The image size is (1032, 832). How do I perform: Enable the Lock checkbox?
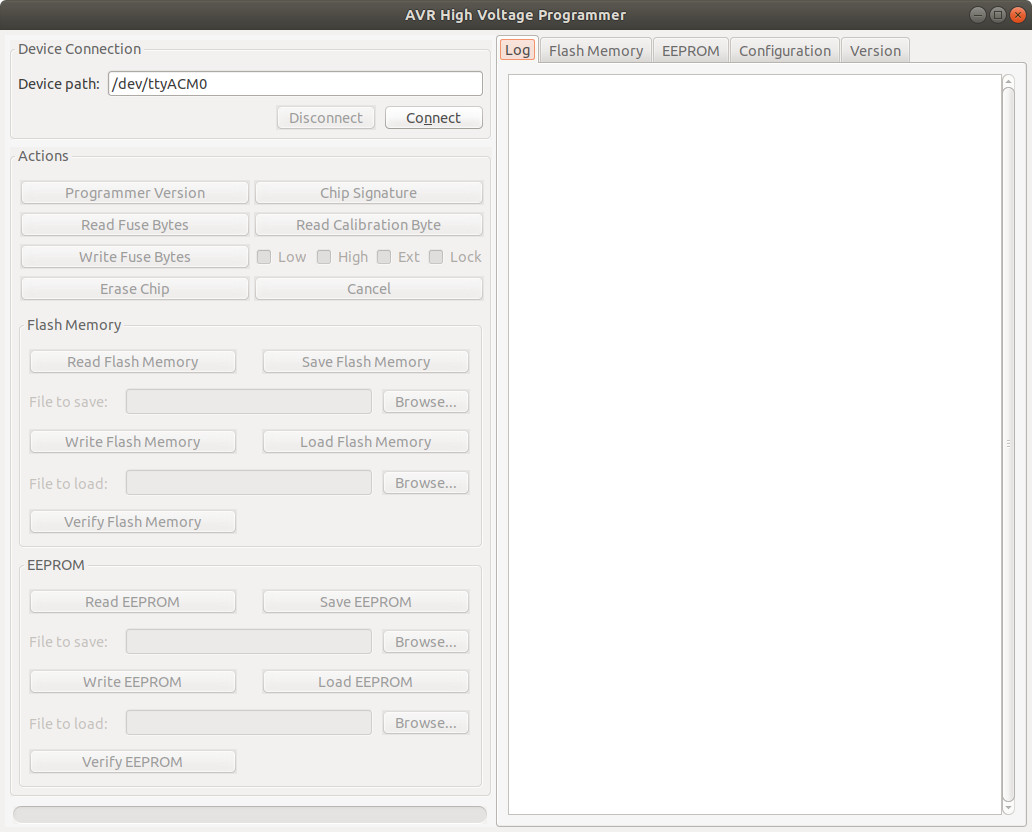point(436,257)
